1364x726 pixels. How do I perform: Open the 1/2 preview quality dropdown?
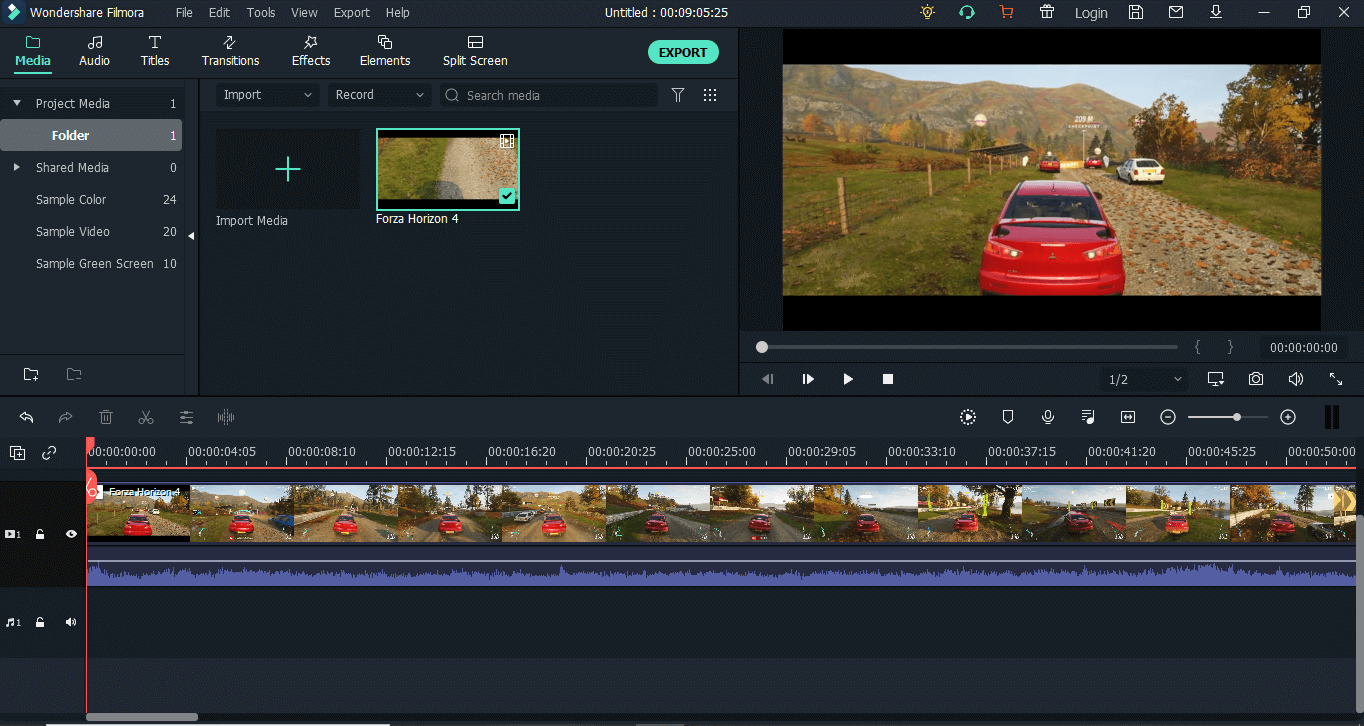tap(1146, 379)
